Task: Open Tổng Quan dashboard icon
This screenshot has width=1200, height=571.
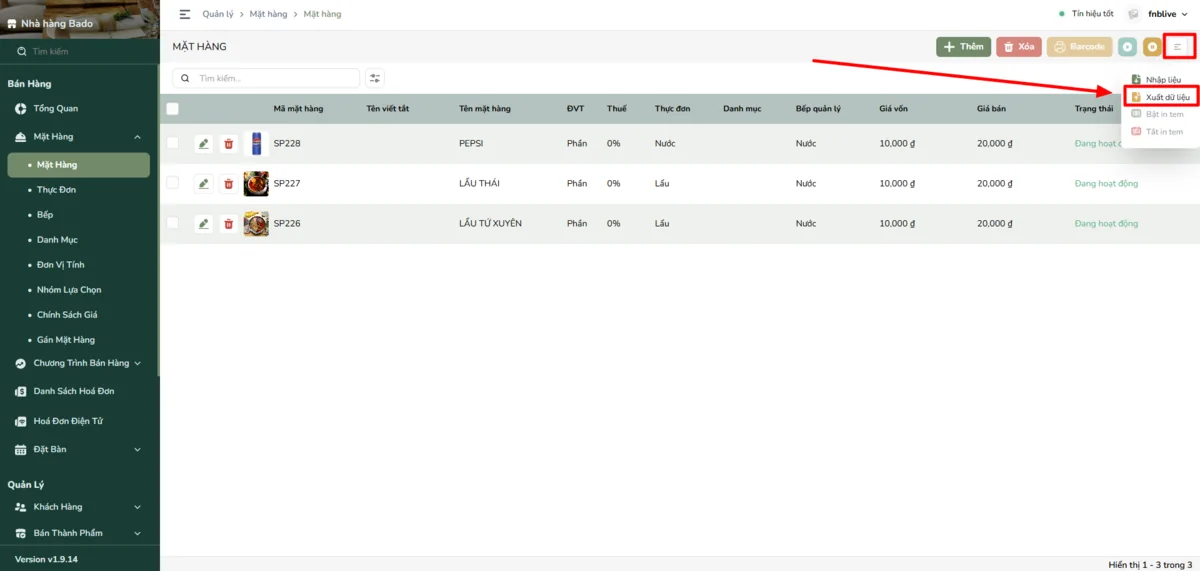Action: pos(22,108)
